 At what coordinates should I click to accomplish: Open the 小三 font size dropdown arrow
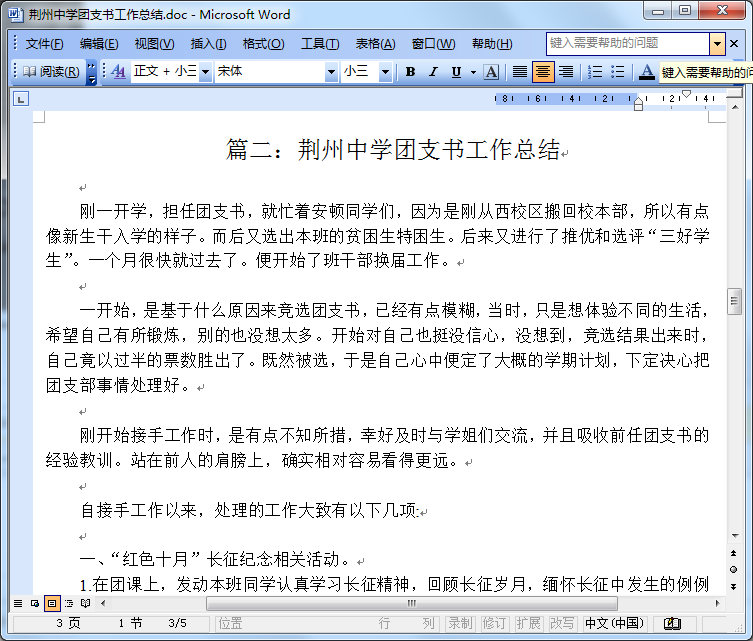click(385, 72)
